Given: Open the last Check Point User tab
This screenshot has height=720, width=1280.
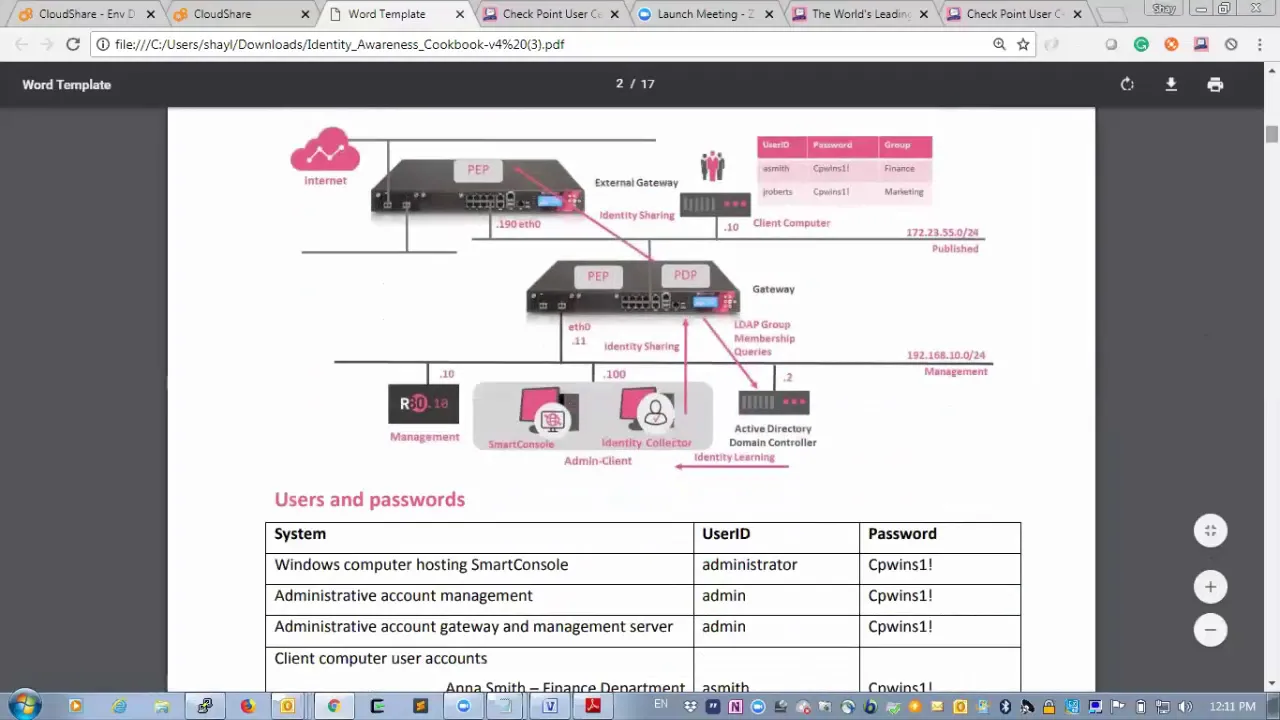Looking at the screenshot, I should click(x=1013, y=14).
